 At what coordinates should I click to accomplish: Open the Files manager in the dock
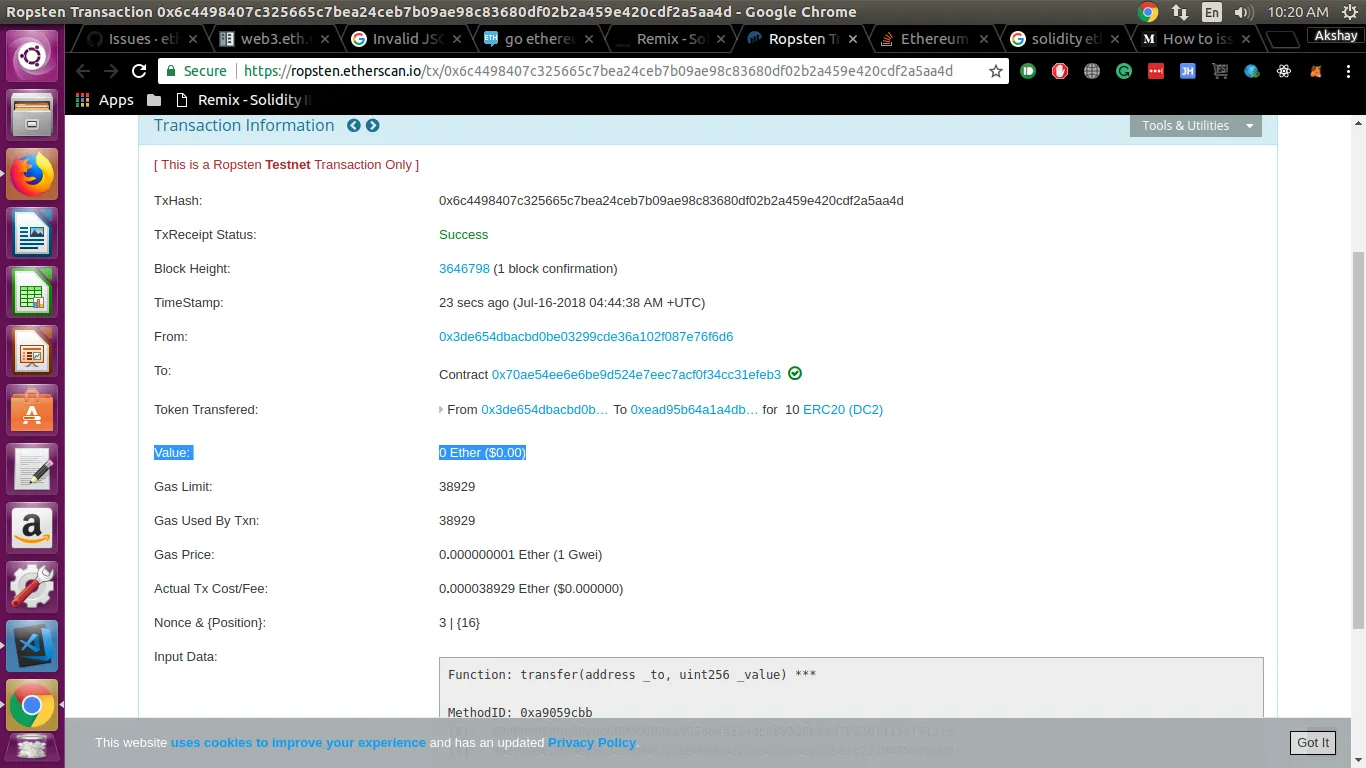click(x=33, y=115)
